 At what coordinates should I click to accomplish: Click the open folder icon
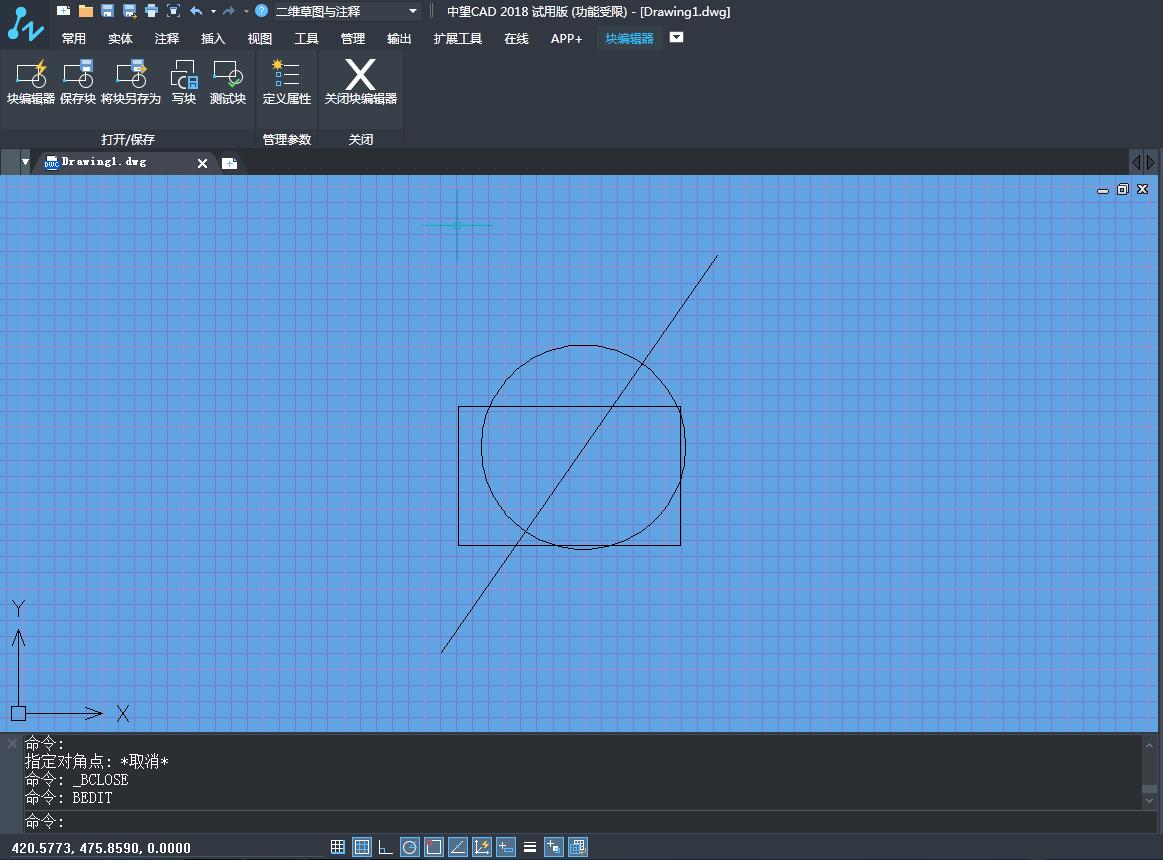[85, 11]
